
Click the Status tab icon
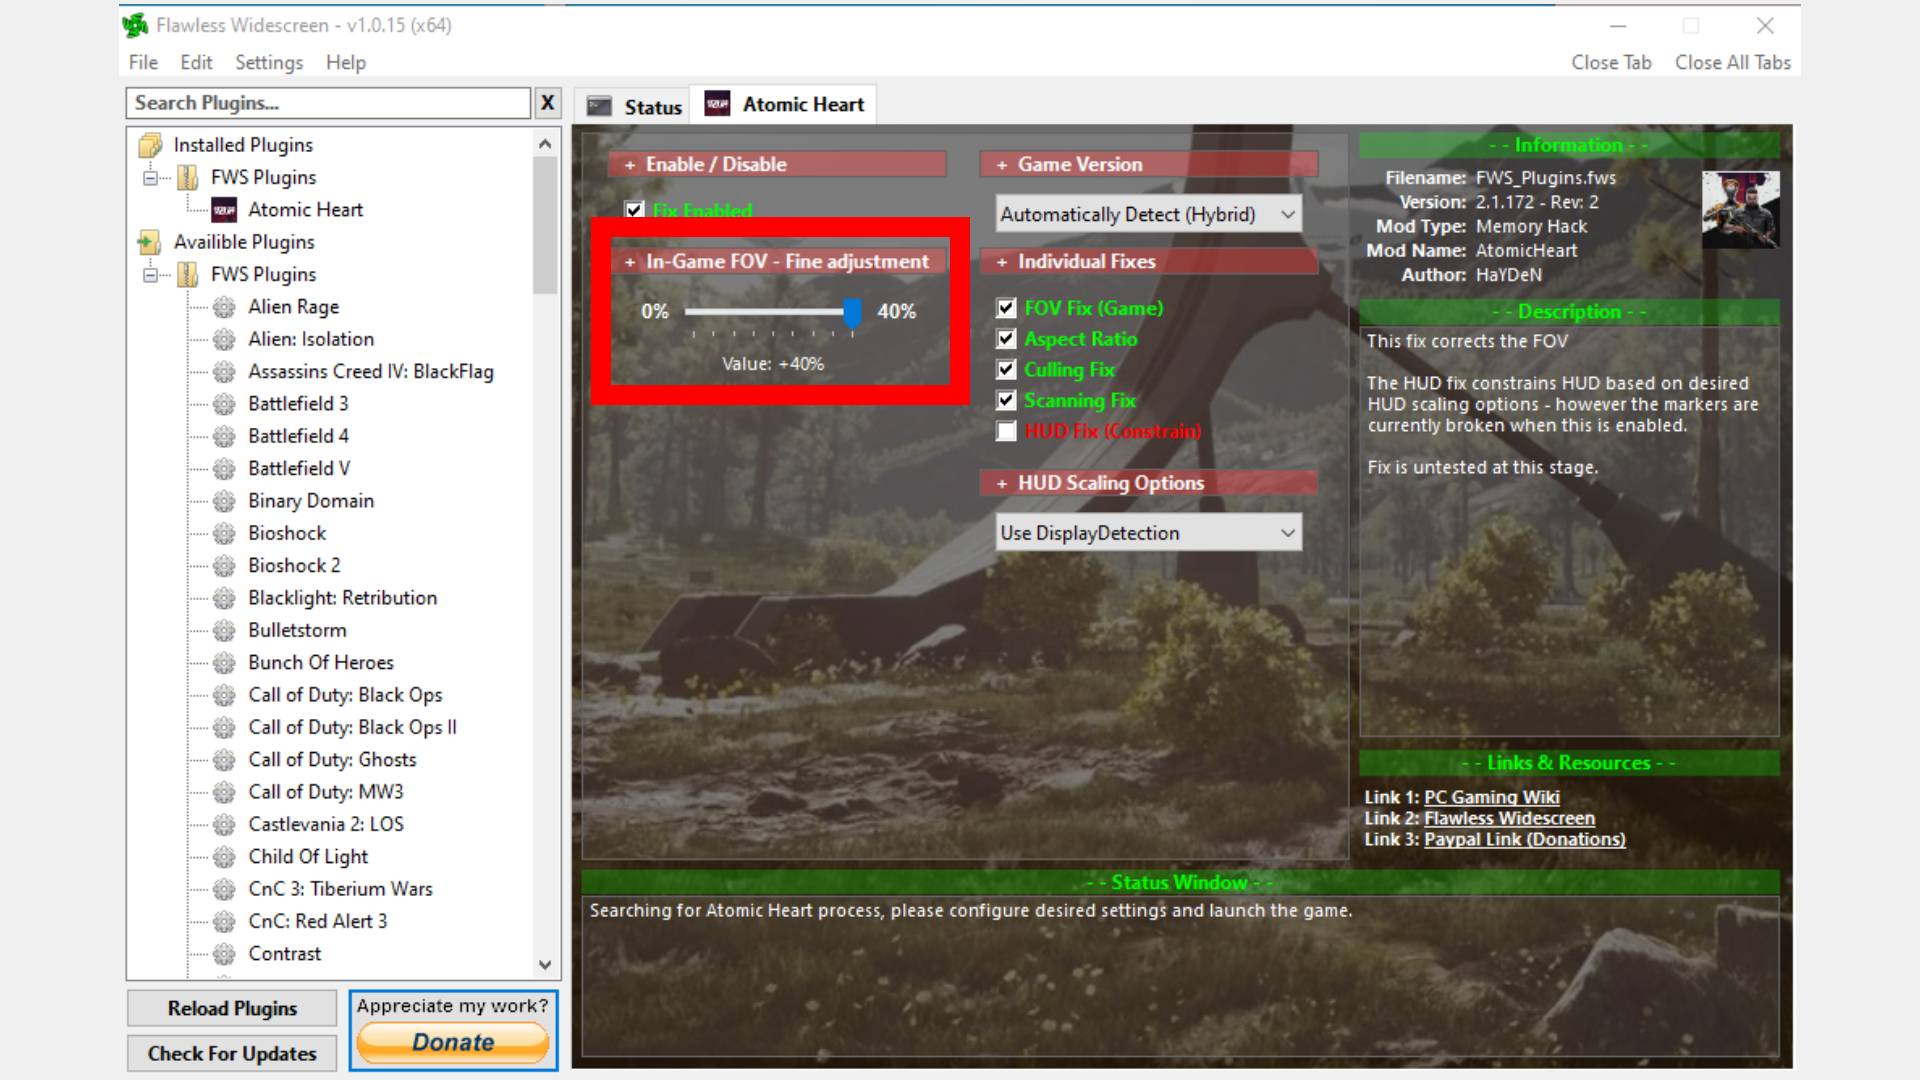click(600, 104)
